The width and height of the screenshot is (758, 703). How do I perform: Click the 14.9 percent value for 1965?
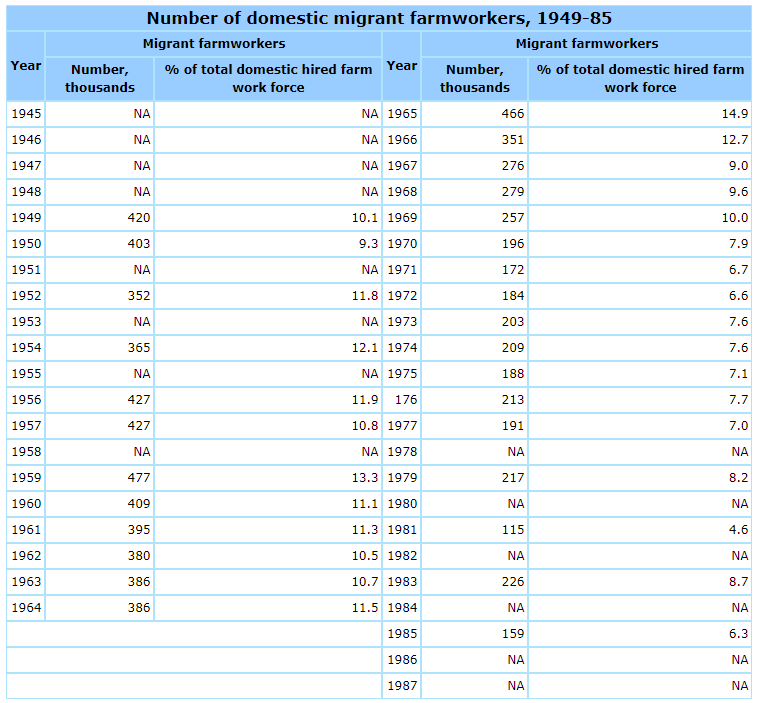point(735,113)
